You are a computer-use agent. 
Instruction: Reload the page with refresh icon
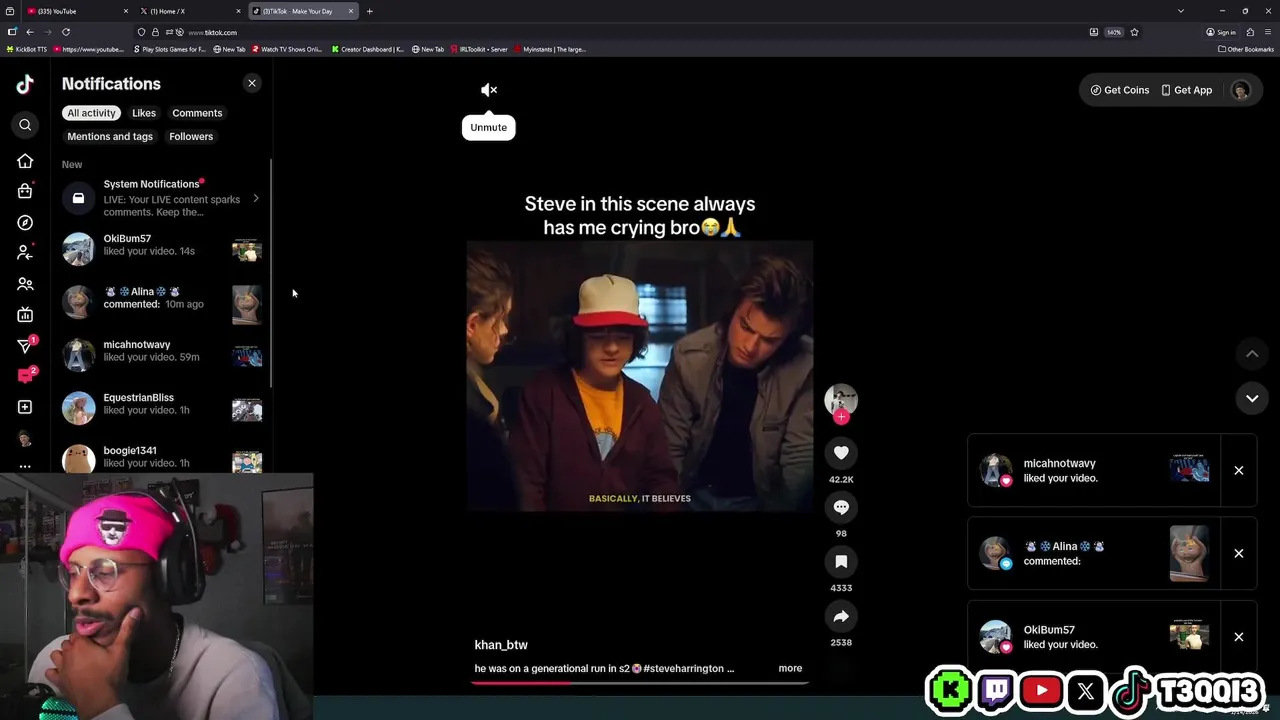tap(66, 32)
